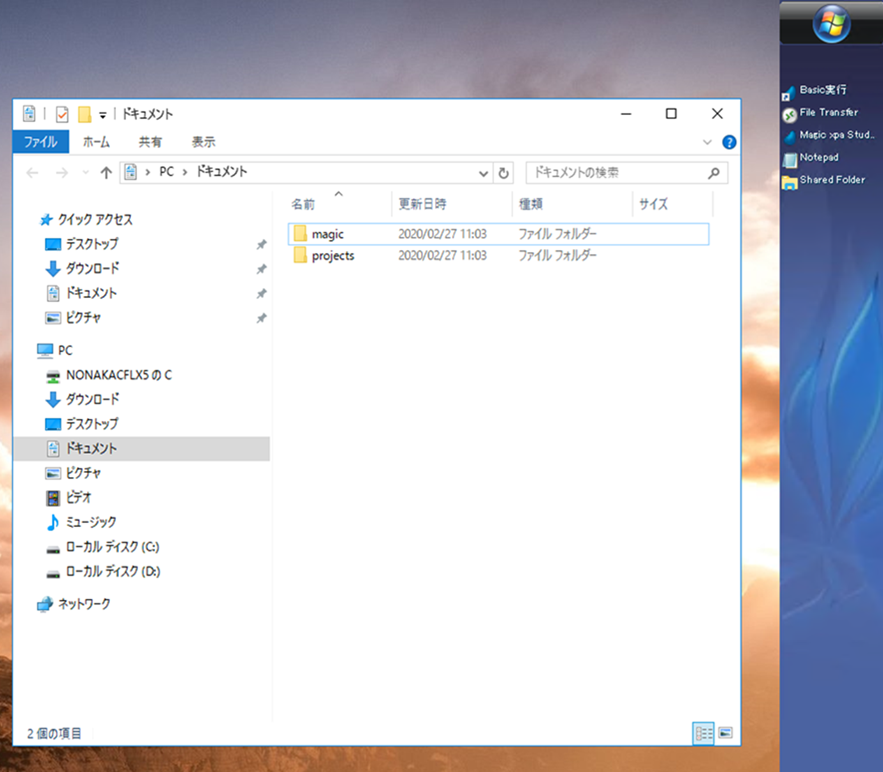This screenshot has height=772, width=883.
Task: Switch to large icons view
Action: click(x=725, y=733)
